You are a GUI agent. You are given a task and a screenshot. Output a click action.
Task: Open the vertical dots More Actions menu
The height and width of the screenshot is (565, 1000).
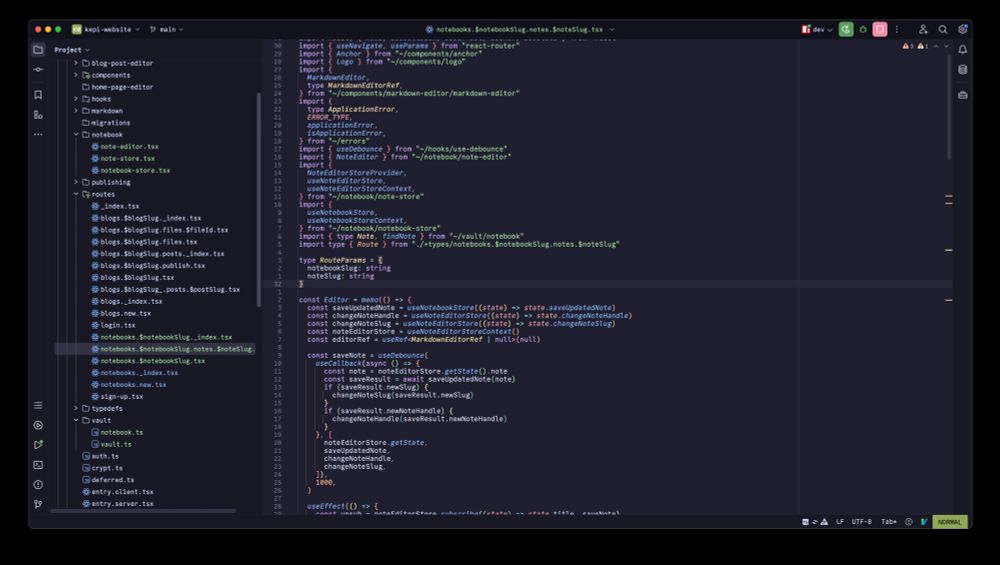pyautogui.click(x=897, y=29)
